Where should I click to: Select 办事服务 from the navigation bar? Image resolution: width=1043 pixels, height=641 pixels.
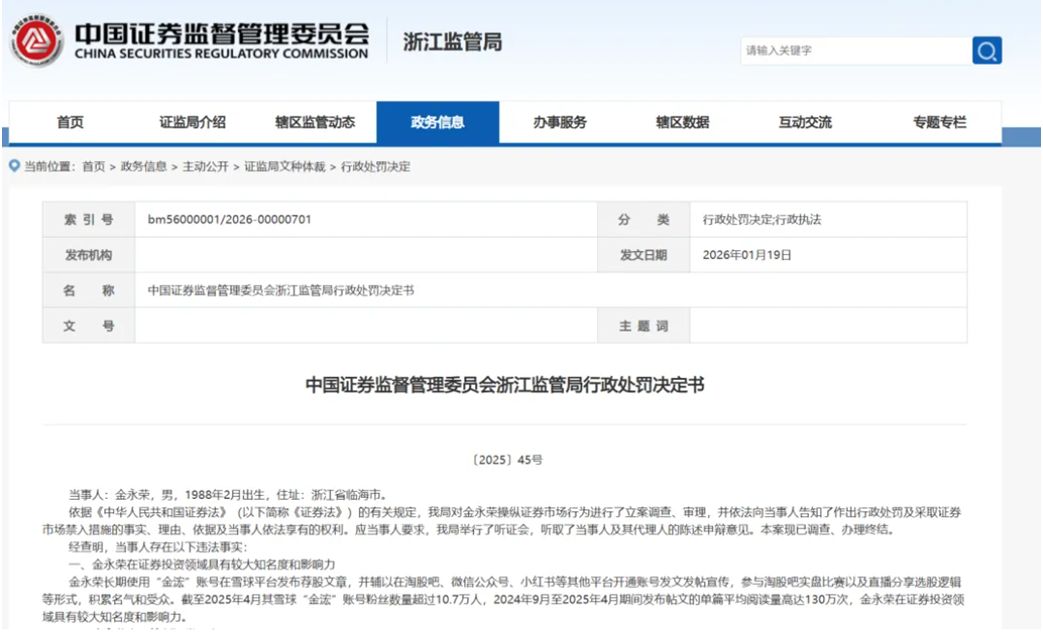coord(561,121)
